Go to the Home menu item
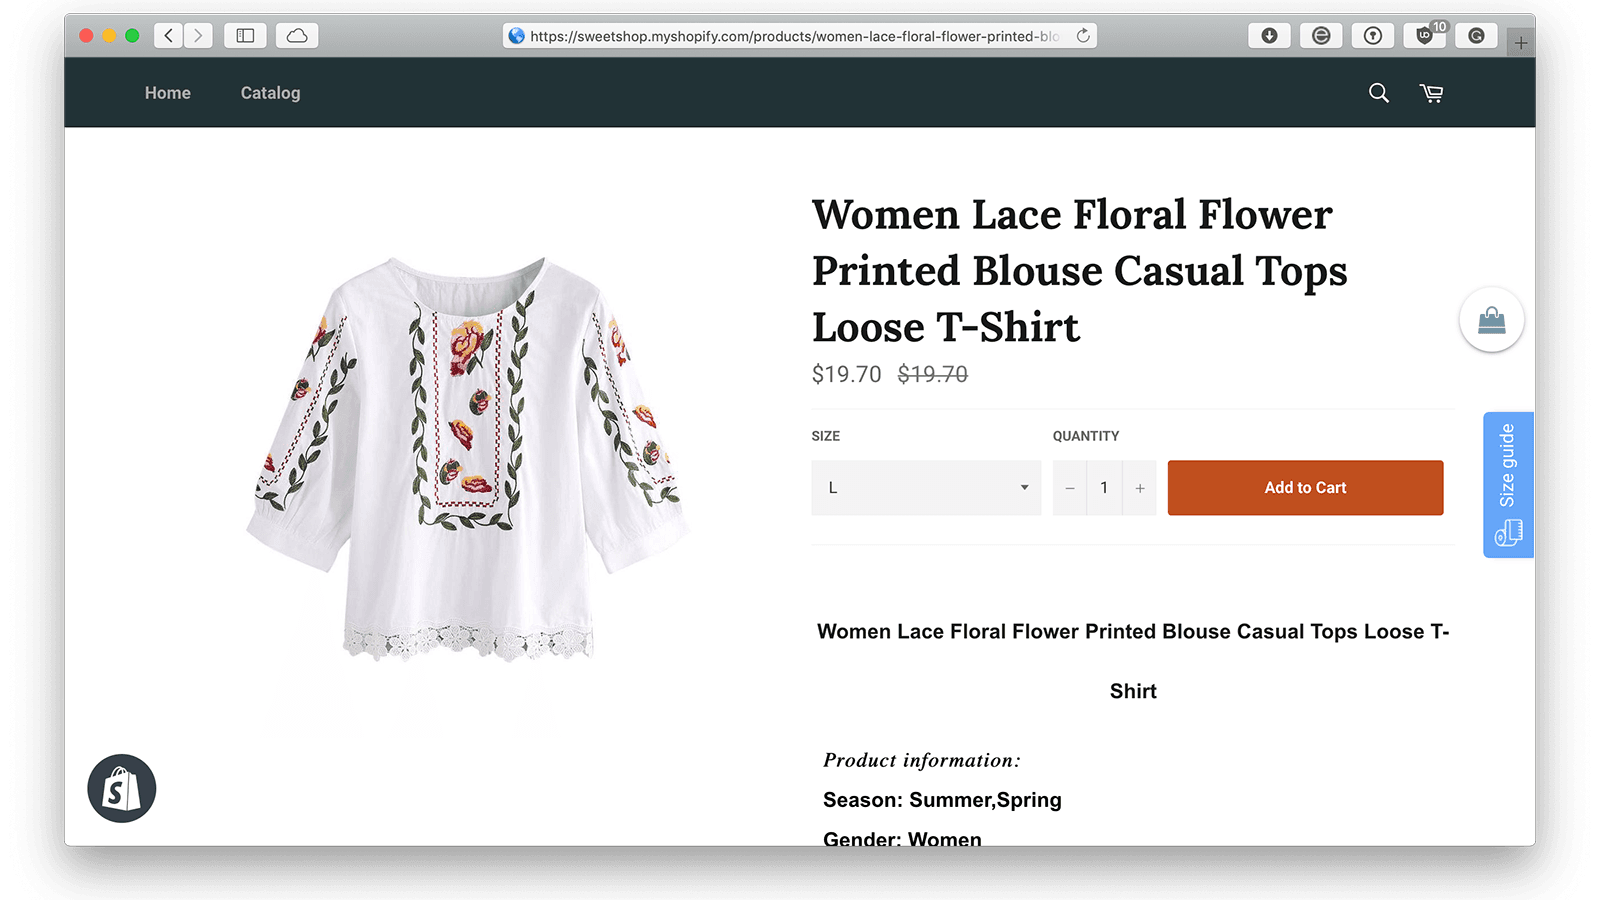1600x900 pixels. (x=167, y=93)
